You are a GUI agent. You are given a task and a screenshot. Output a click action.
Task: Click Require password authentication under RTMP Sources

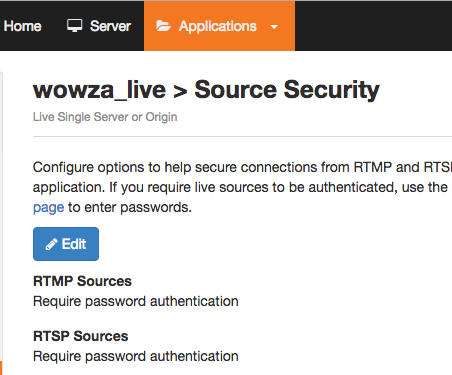click(x=136, y=301)
